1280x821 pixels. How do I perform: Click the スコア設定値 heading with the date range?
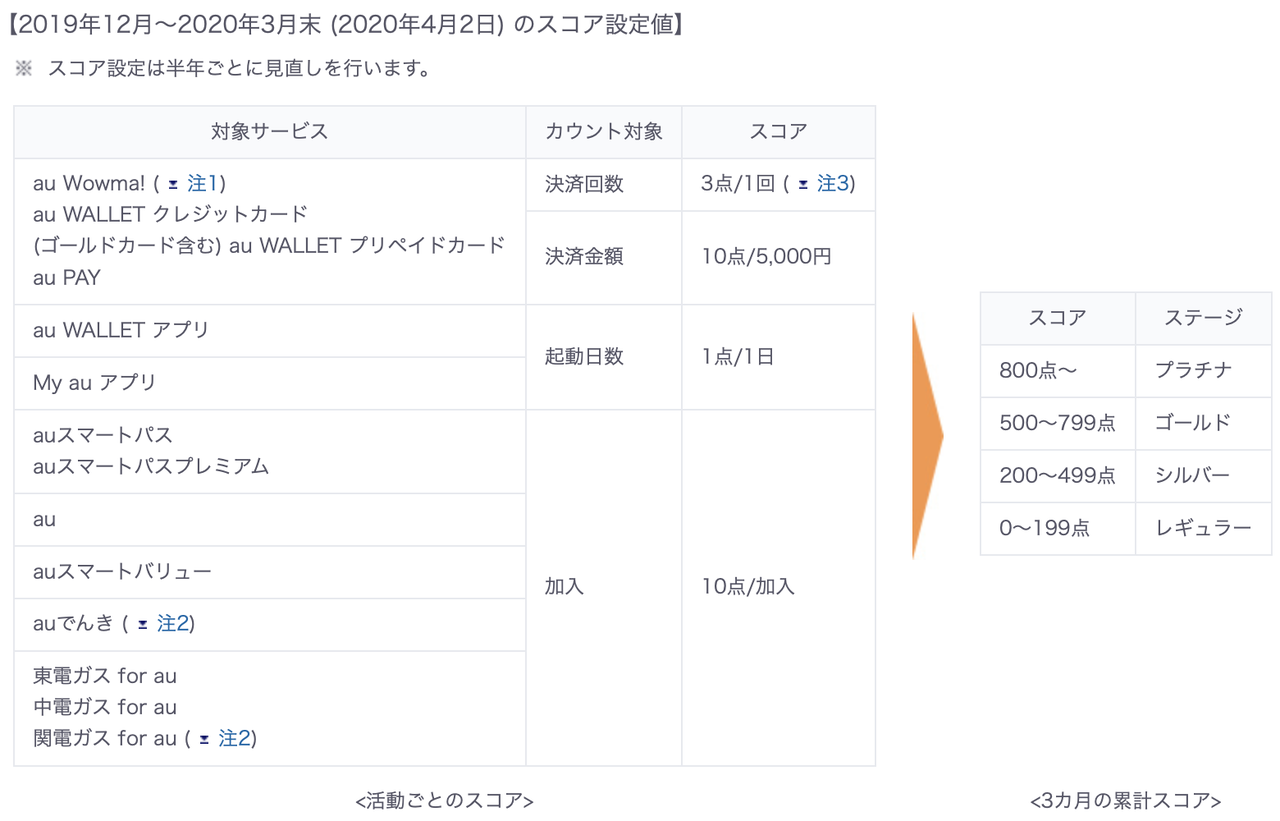coord(345,25)
